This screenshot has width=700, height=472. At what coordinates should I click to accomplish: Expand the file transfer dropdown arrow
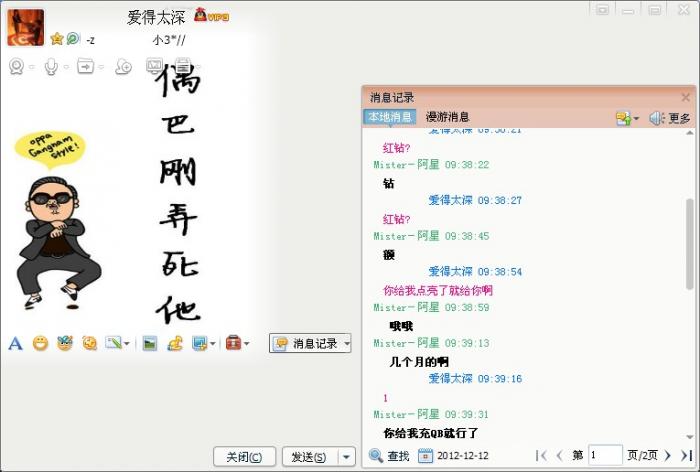click(x=101, y=67)
